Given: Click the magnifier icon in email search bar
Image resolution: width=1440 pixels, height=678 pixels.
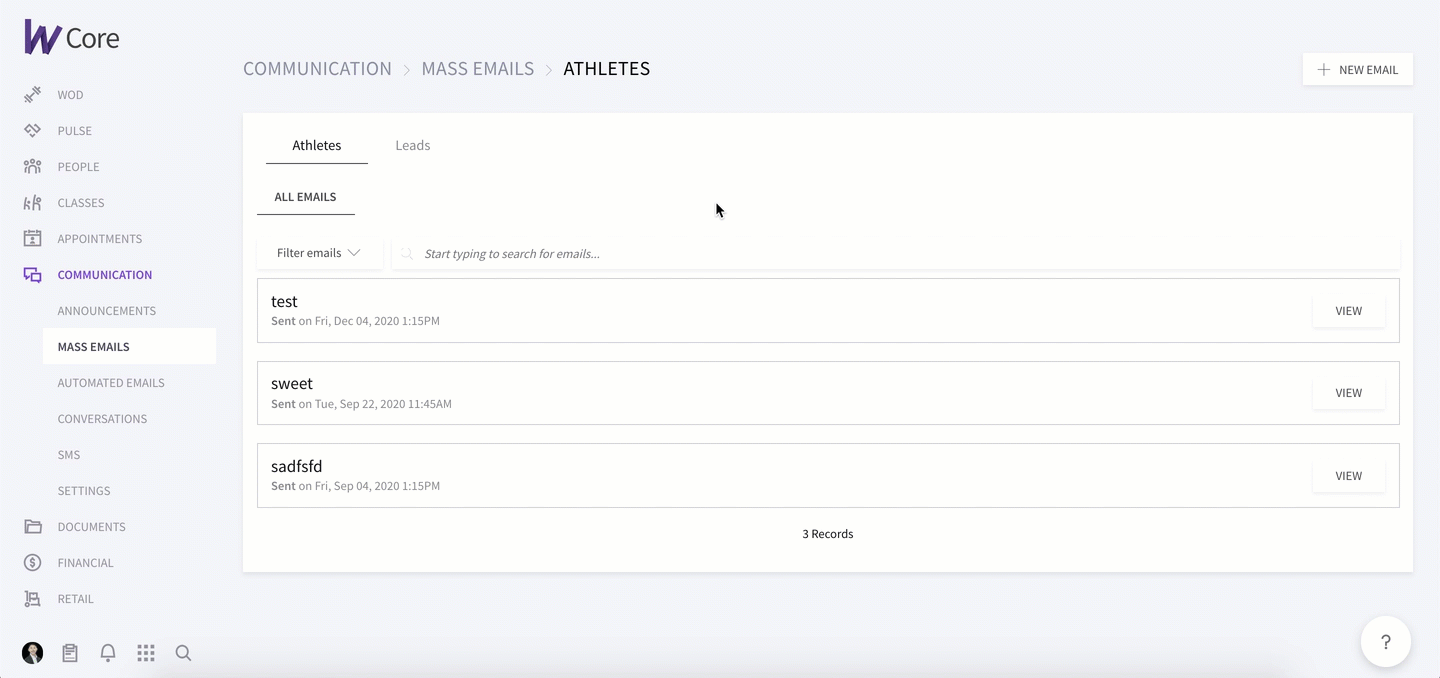Looking at the screenshot, I should [x=407, y=254].
